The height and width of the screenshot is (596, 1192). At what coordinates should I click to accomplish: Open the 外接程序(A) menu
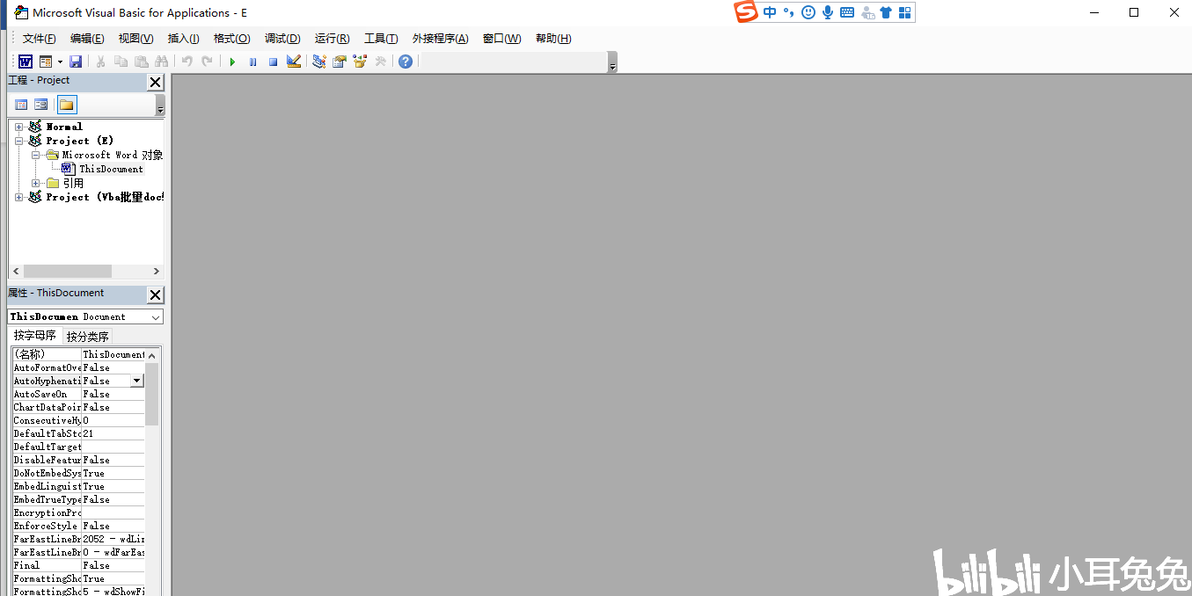pos(440,39)
